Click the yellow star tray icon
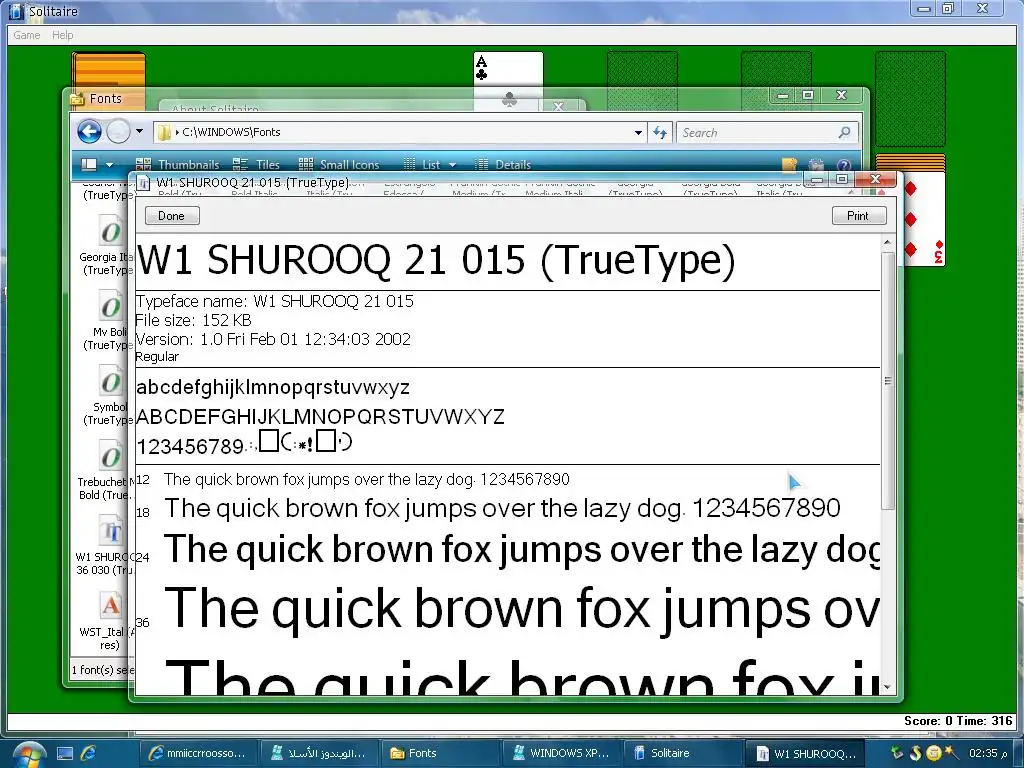 point(950,753)
